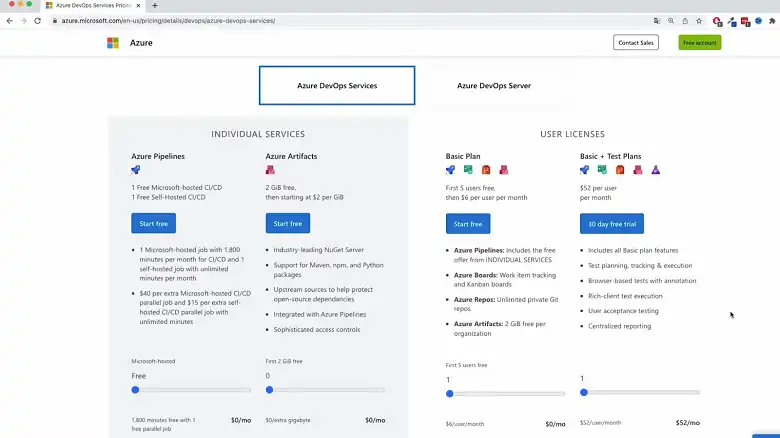The image size is (780, 438).
Task: Click the translate icon in address bar
Action: (657, 21)
